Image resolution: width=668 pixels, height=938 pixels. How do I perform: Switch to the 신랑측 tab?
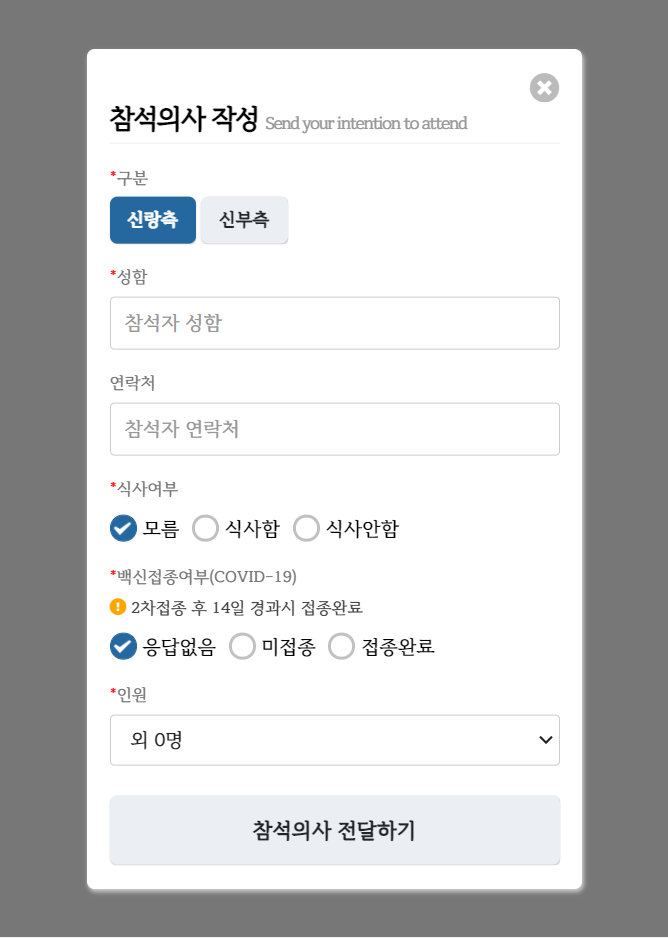[x=152, y=220]
